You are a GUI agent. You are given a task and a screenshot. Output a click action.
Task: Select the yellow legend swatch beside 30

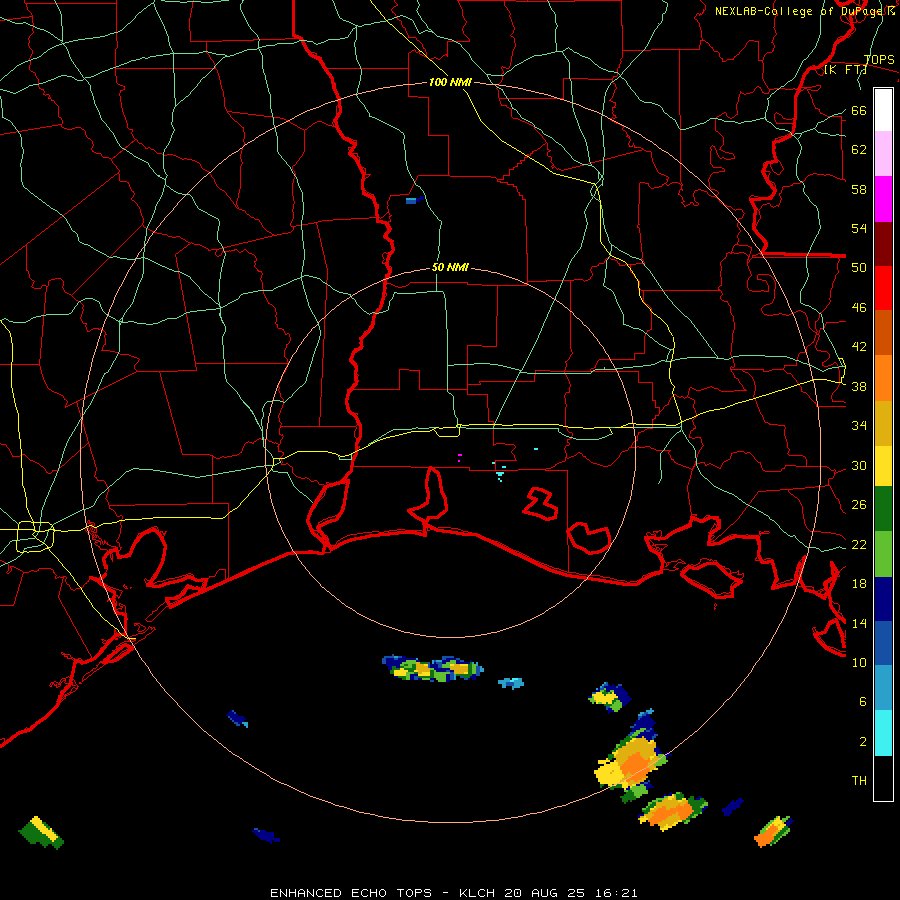(x=883, y=465)
